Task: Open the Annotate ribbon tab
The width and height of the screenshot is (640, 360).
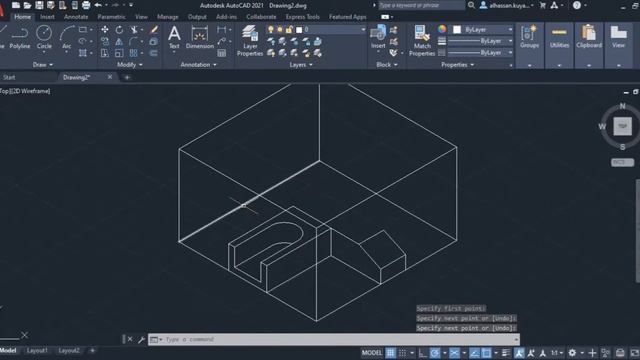Action: click(x=76, y=17)
